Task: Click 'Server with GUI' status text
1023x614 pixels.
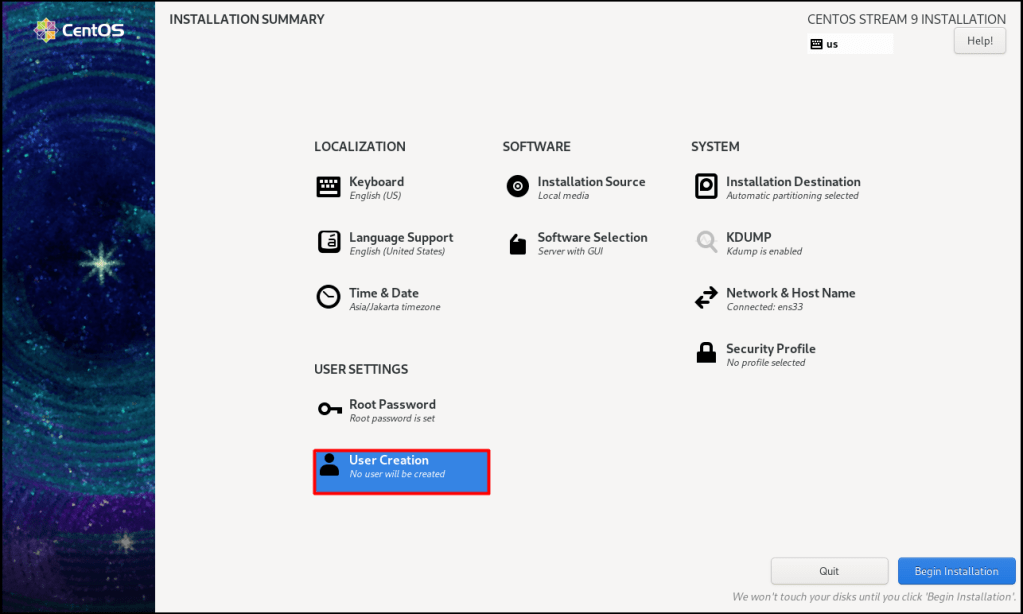Action: (x=570, y=251)
